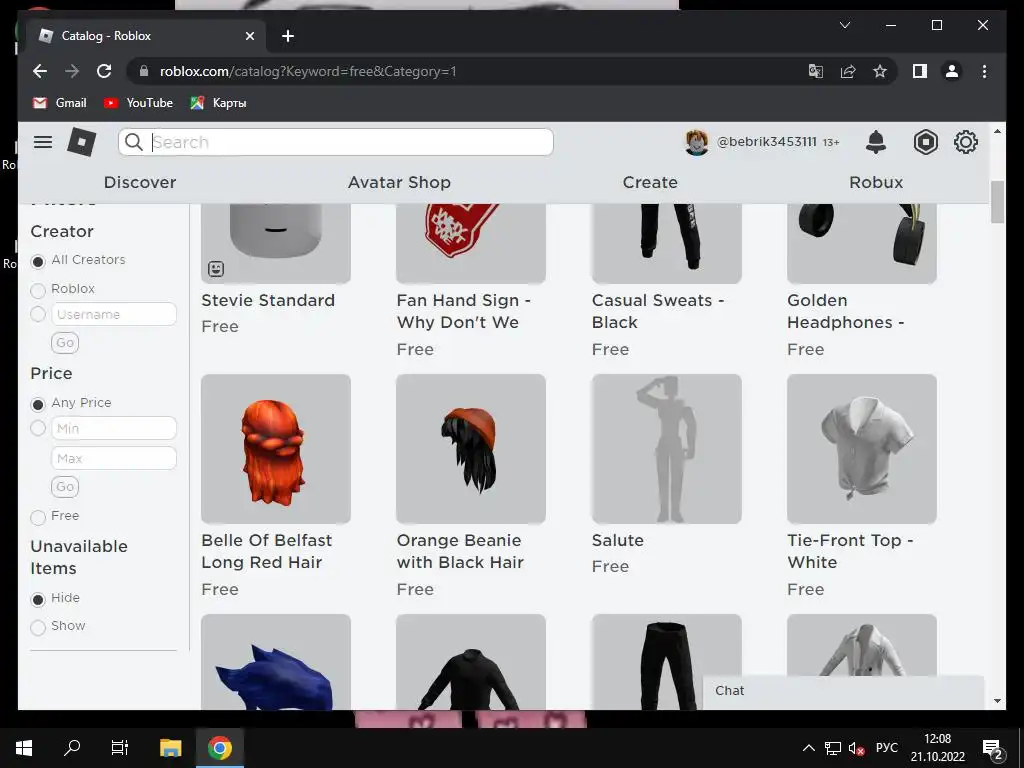Share this page icon in address bar
This screenshot has width=1024, height=768.
(848, 71)
